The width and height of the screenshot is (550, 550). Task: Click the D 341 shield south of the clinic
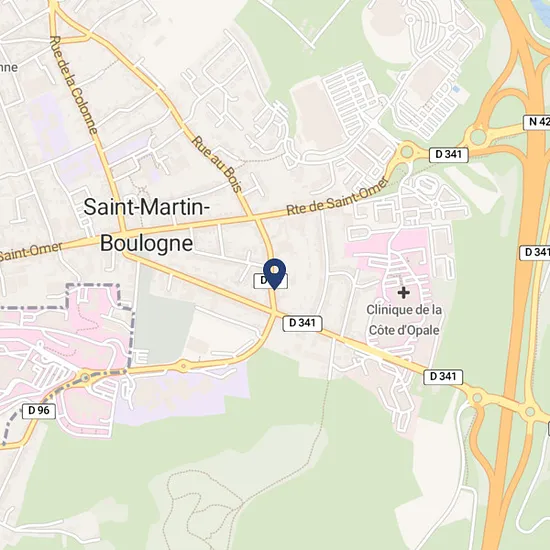pos(443,377)
